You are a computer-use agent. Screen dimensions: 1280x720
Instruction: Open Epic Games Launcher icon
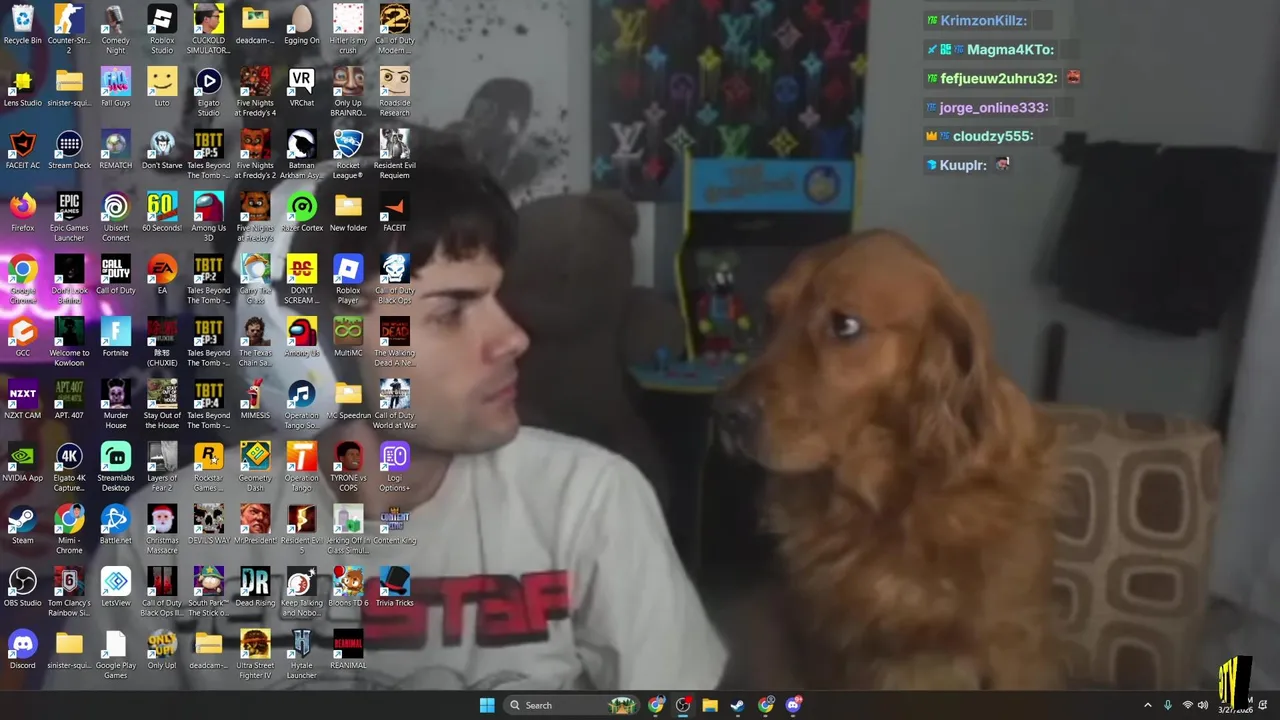tap(69, 217)
